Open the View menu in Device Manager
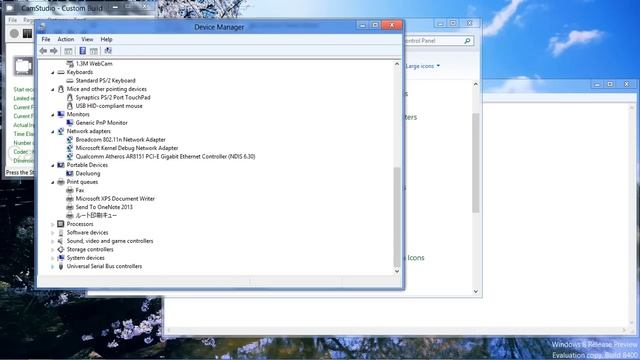The width and height of the screenshot is (640, 360). pos(87,40)
